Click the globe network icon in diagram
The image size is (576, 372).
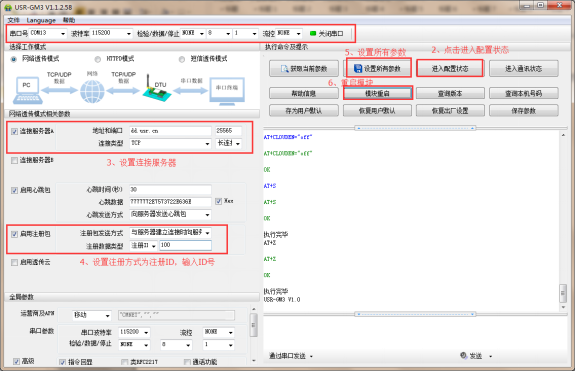92,91
